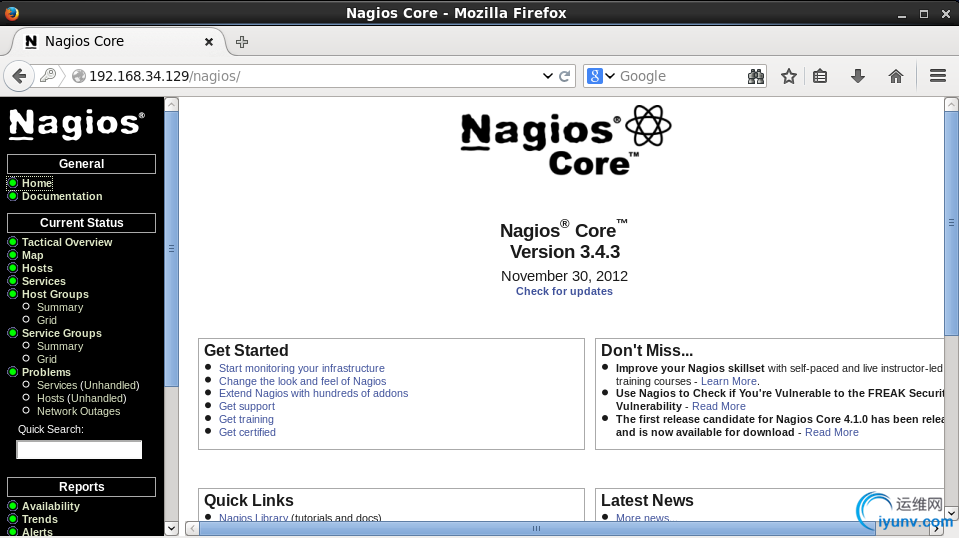Open Tactical Overview in the sidebar
Screen dimensions: 959x538
pyautogui.click(x=67, y=242)
